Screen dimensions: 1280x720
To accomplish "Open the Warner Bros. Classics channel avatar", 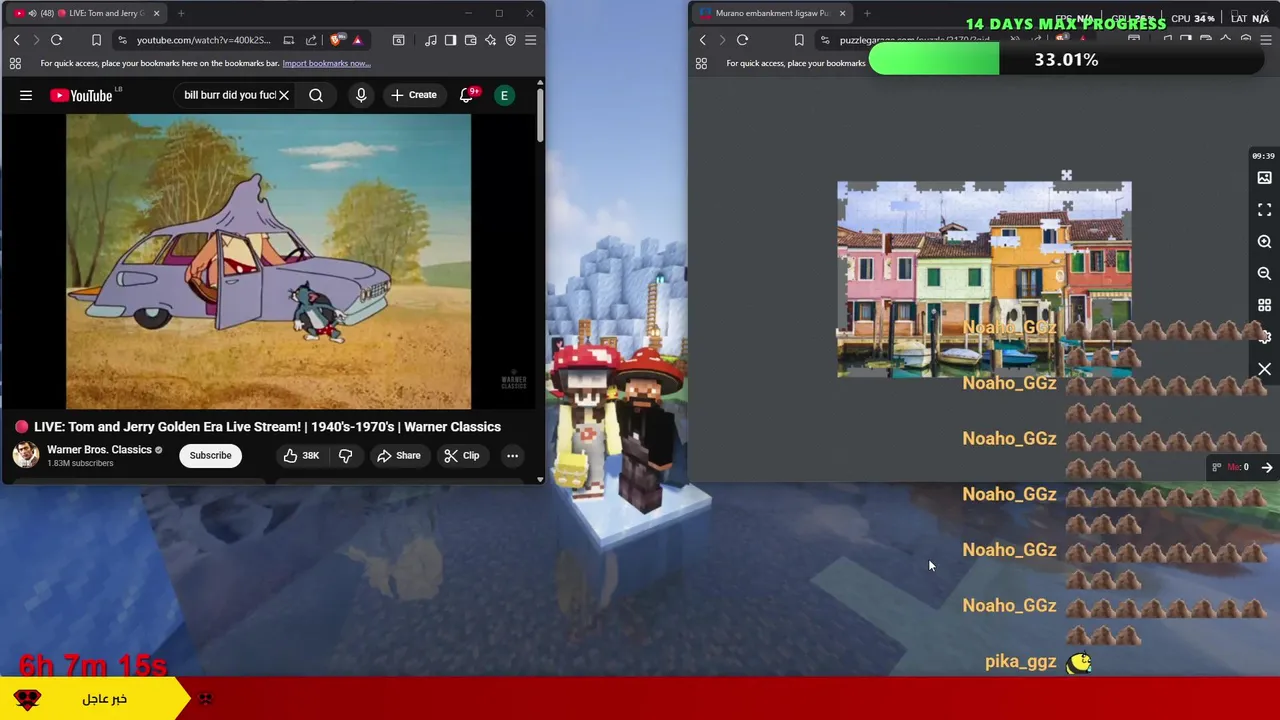I will (x=26, y=456).
